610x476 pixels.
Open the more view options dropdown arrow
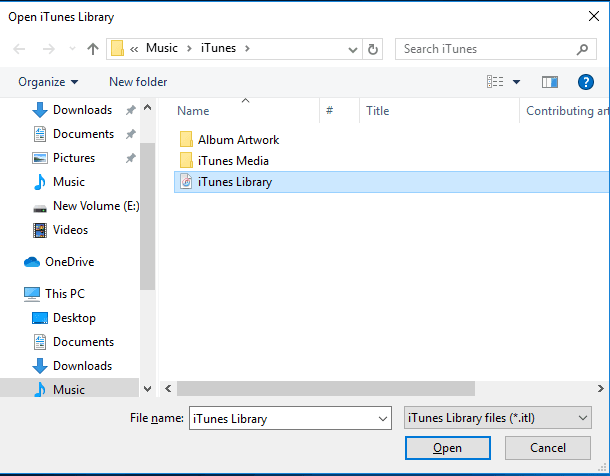point(516,82)
